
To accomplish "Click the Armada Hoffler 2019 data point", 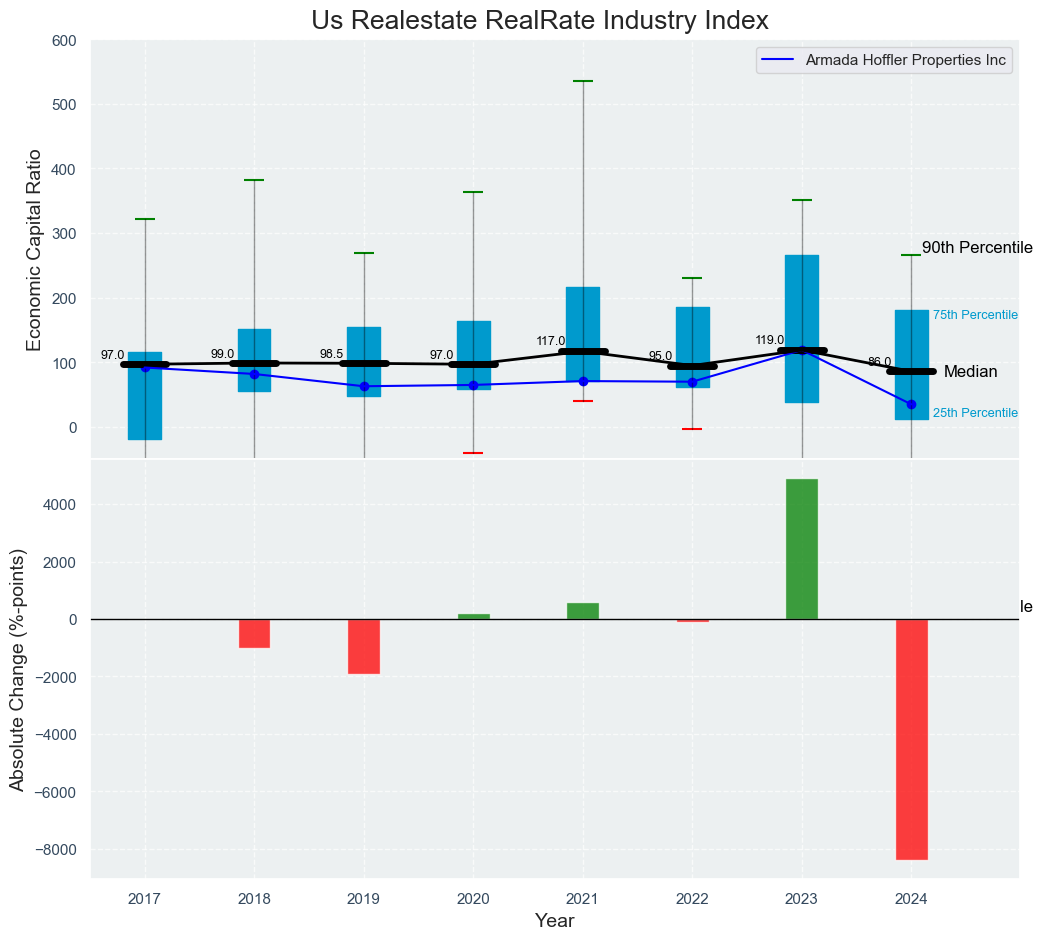I will pos(364,386).
